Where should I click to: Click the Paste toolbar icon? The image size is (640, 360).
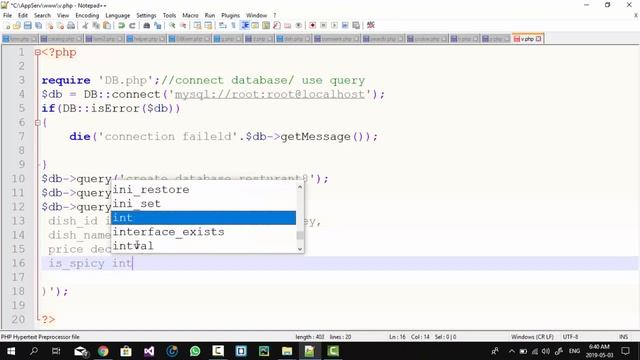[x=107, y=25]
